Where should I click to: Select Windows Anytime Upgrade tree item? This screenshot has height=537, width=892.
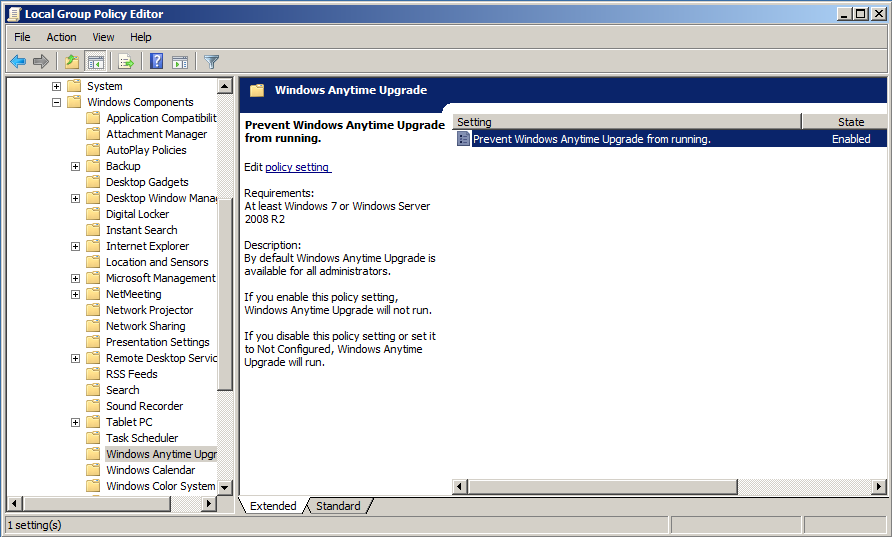(x=161, y=454)
